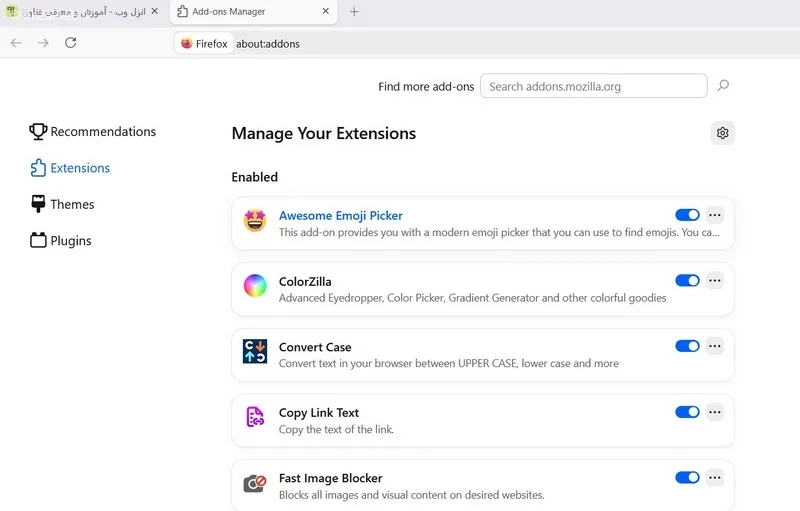
Task: Click the ColorZilla rainbow circle icon
Action: (255, 286)
